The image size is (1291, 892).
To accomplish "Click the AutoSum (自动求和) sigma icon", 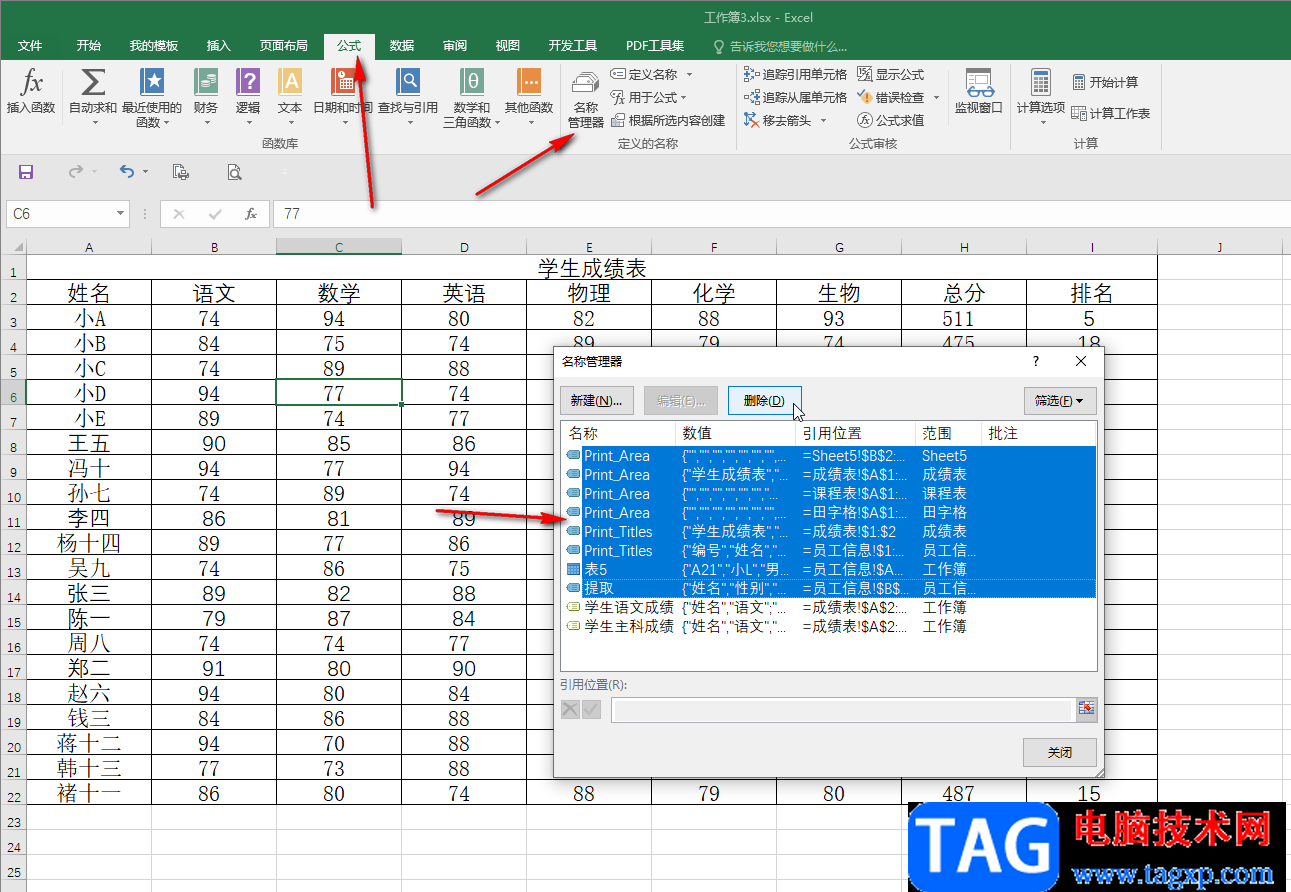I will (93, 82).
